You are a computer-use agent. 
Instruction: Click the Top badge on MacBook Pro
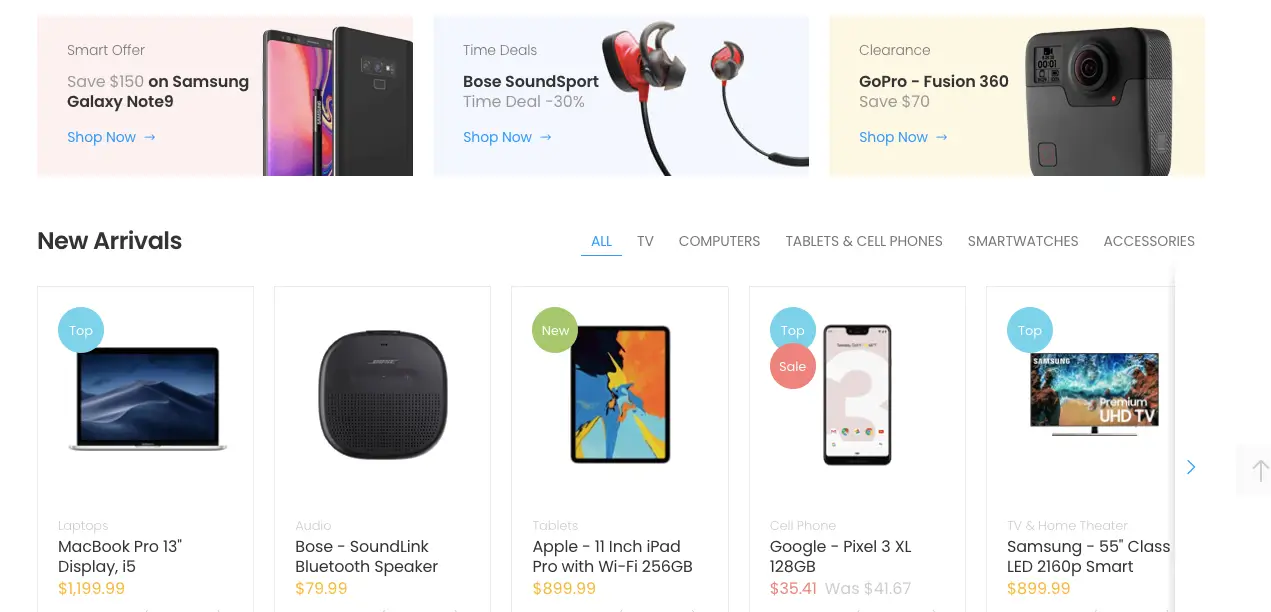coord(81,330)
